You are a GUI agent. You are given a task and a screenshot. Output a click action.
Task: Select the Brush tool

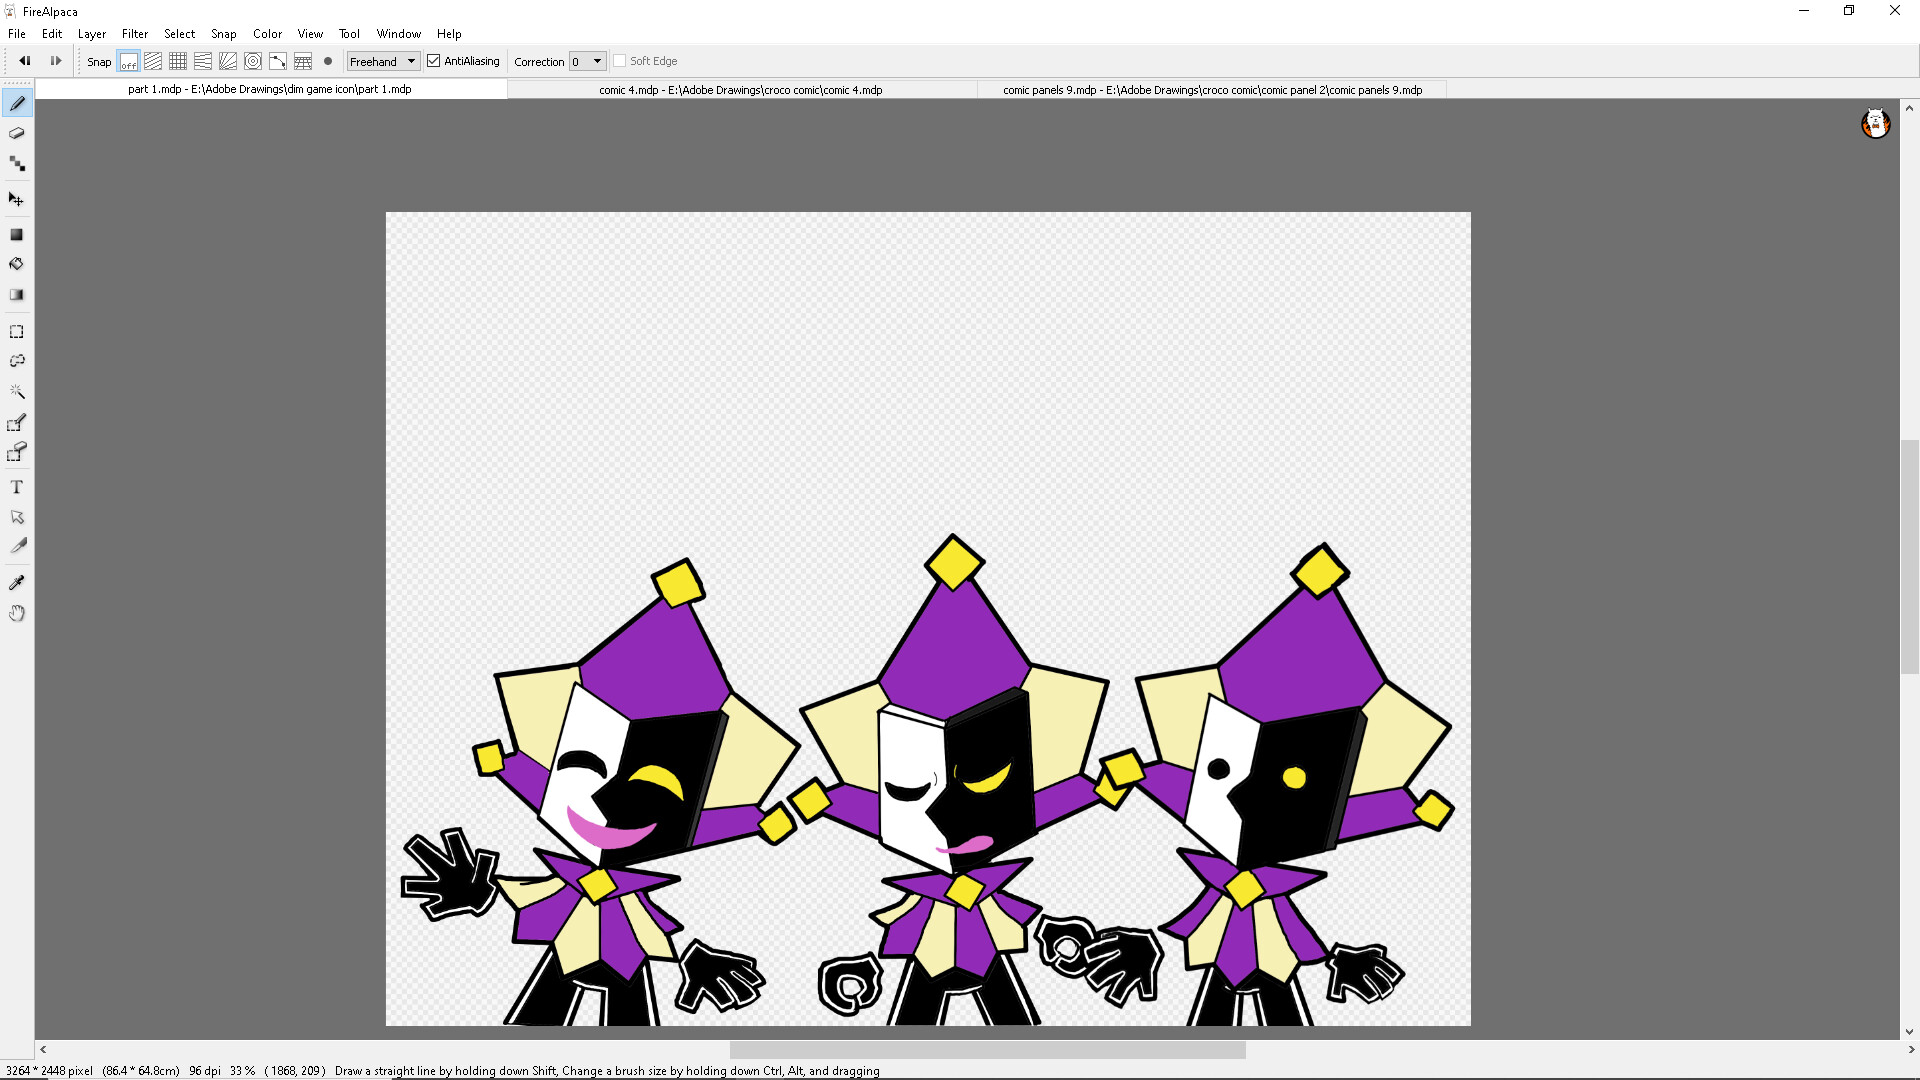(x=17, y=102)
